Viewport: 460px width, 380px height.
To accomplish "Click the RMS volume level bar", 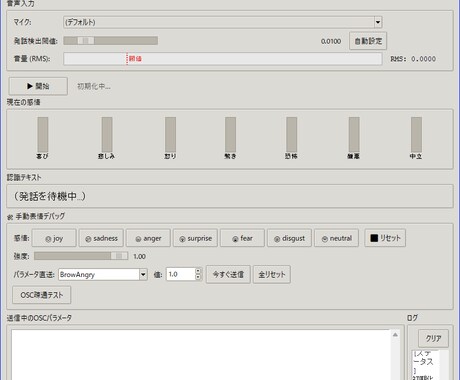I will pyautogui.click(x=223, y=59).
